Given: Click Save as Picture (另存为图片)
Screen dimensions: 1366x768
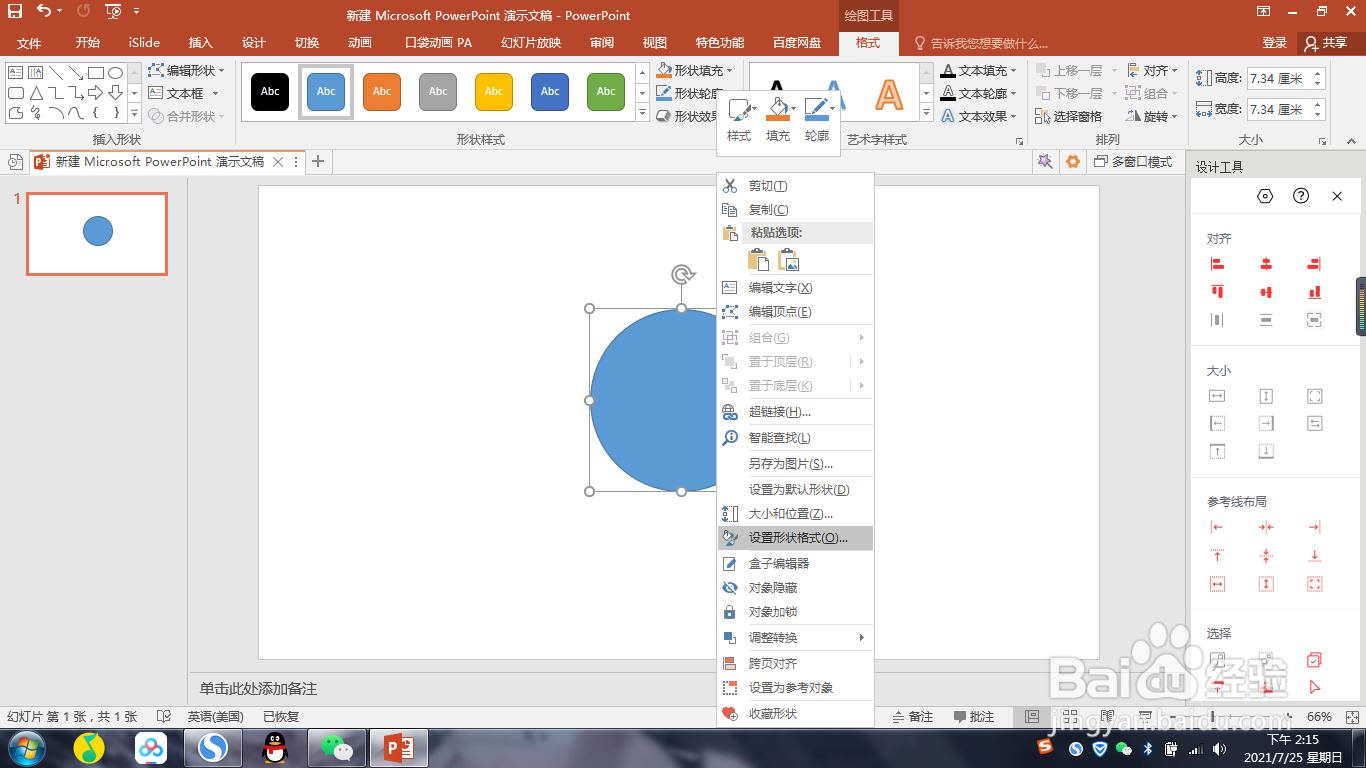Looking at the screenshot, I should [796, 464].
